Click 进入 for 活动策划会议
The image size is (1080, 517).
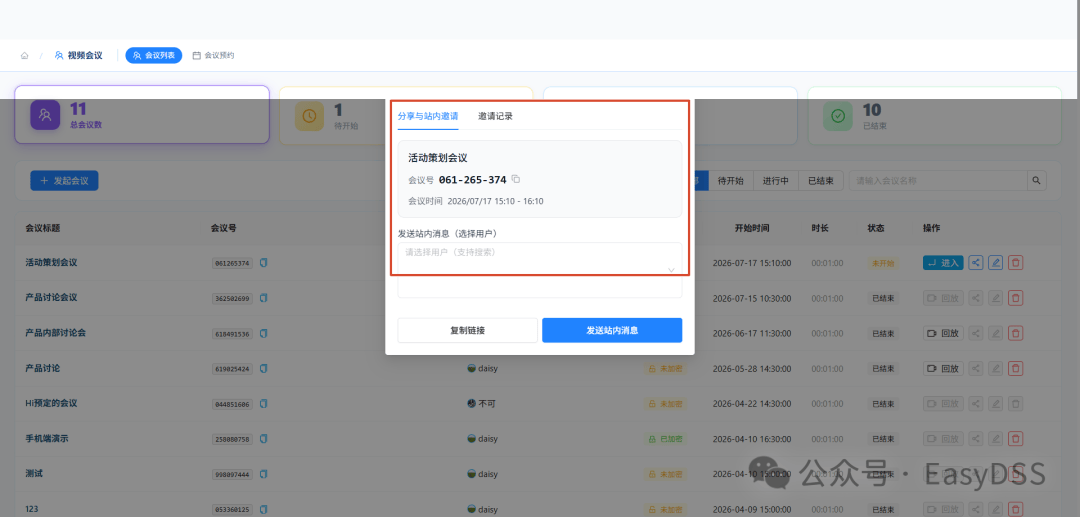pyautogui.click(x=943, y=262)
